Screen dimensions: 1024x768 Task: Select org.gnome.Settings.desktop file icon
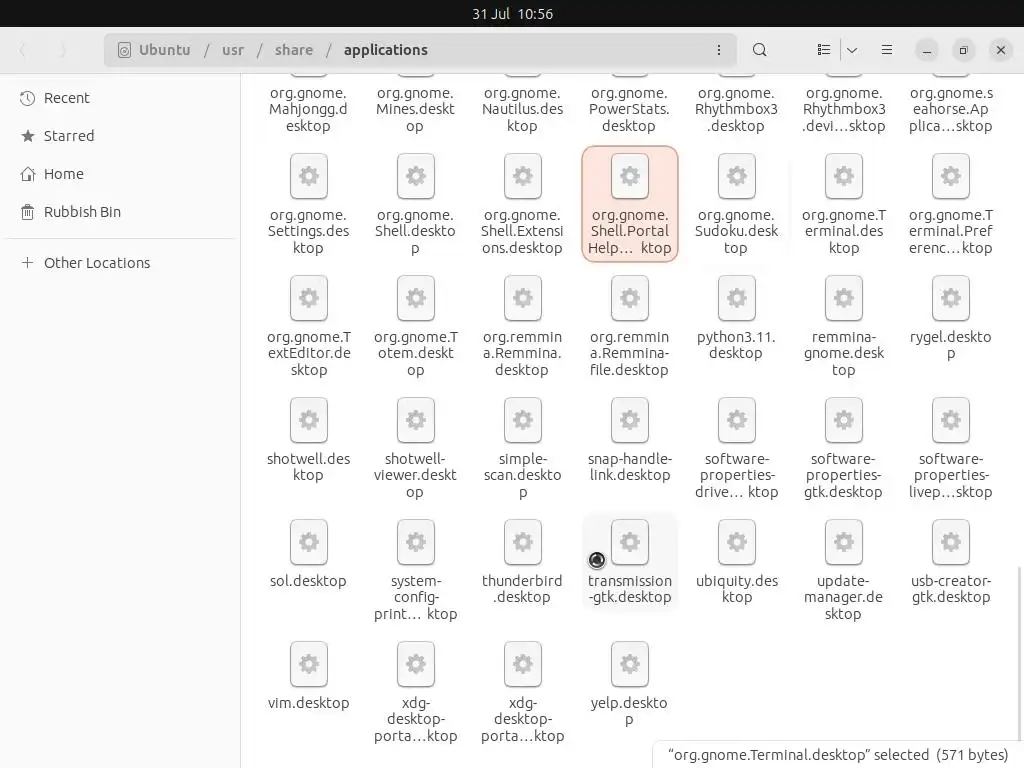pos(309,176)
